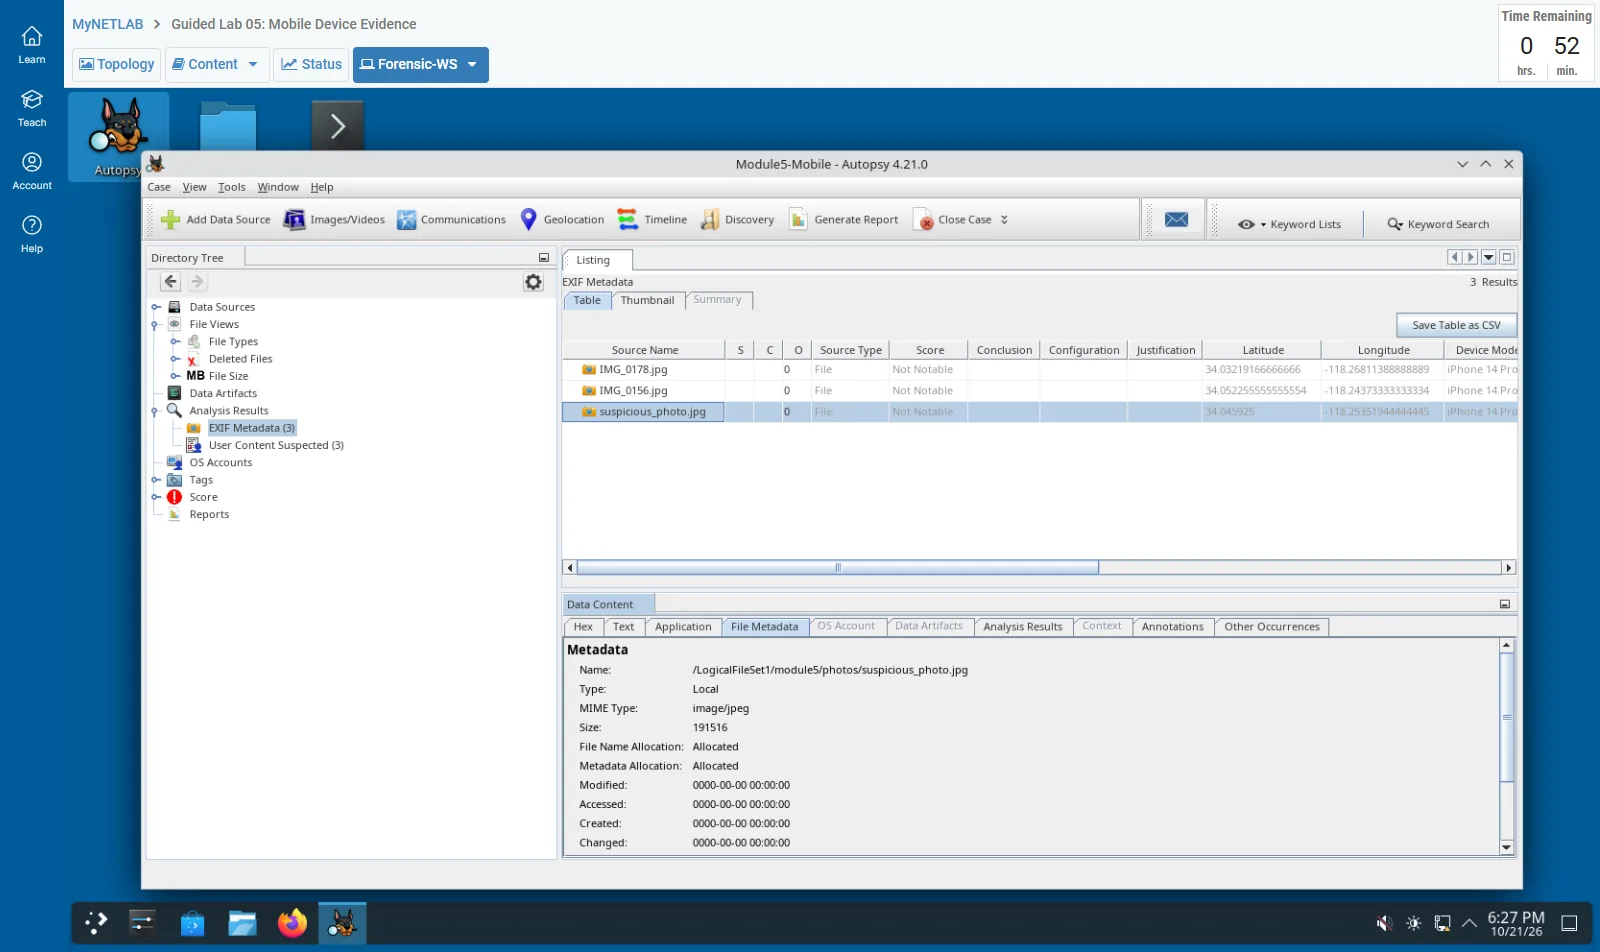Open Firefox from the taskbar
This screenshot has height=952, width=1600.
coord(292,923)
